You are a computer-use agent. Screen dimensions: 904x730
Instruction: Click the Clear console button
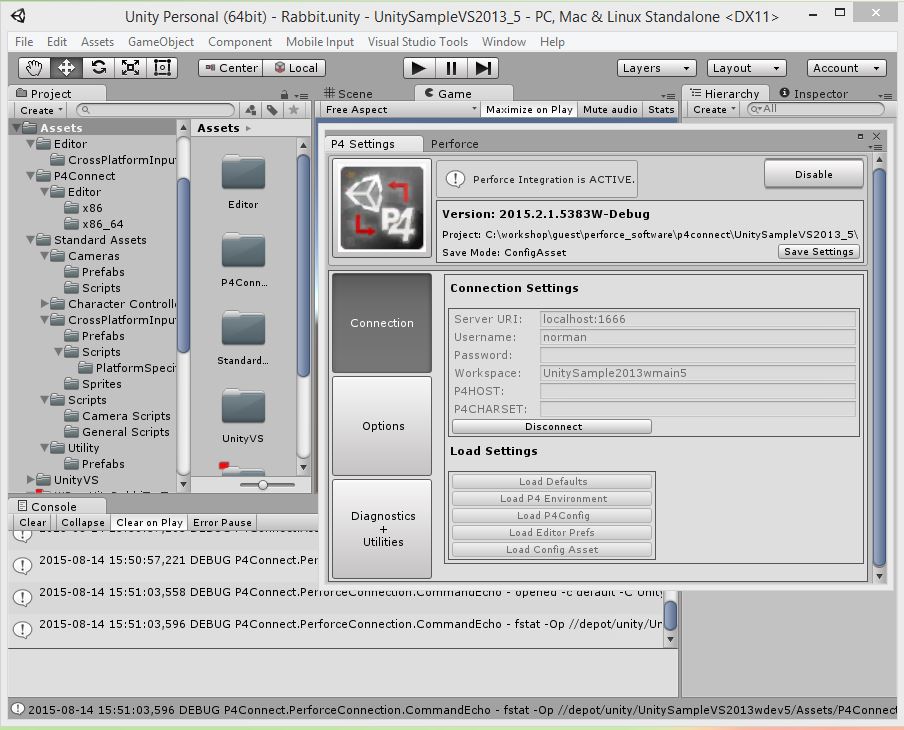(x=32, y=522)
